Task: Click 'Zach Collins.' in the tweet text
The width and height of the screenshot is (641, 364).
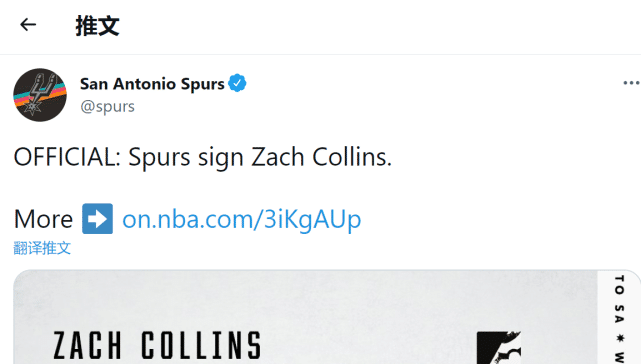Action: (x=321, y=157)
